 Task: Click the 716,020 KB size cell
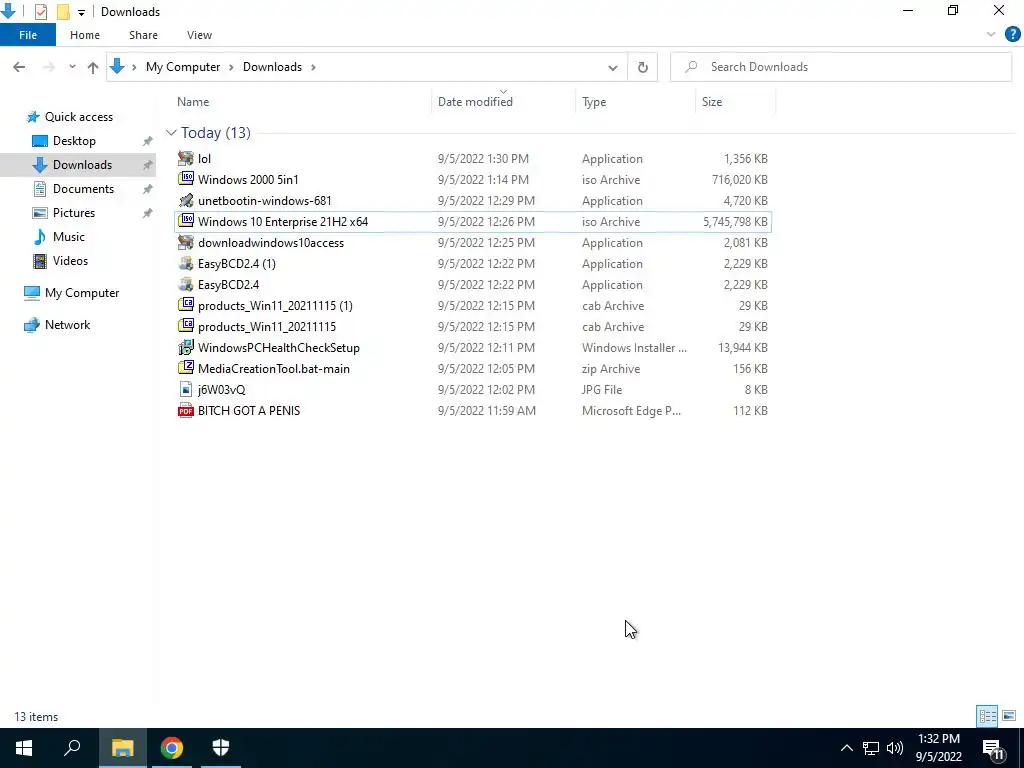pos(739,180)
